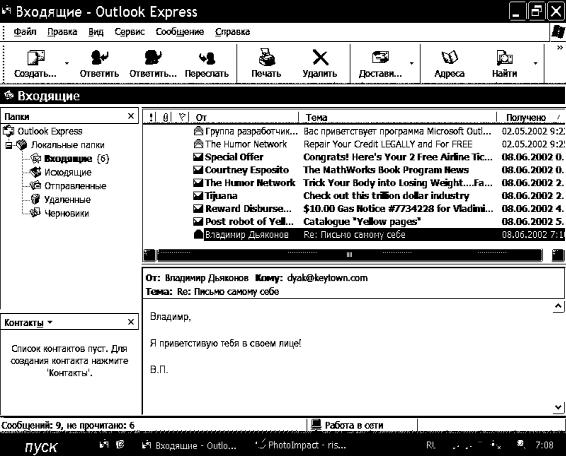Sort messages by Получено column

click(x=531, y=117)
